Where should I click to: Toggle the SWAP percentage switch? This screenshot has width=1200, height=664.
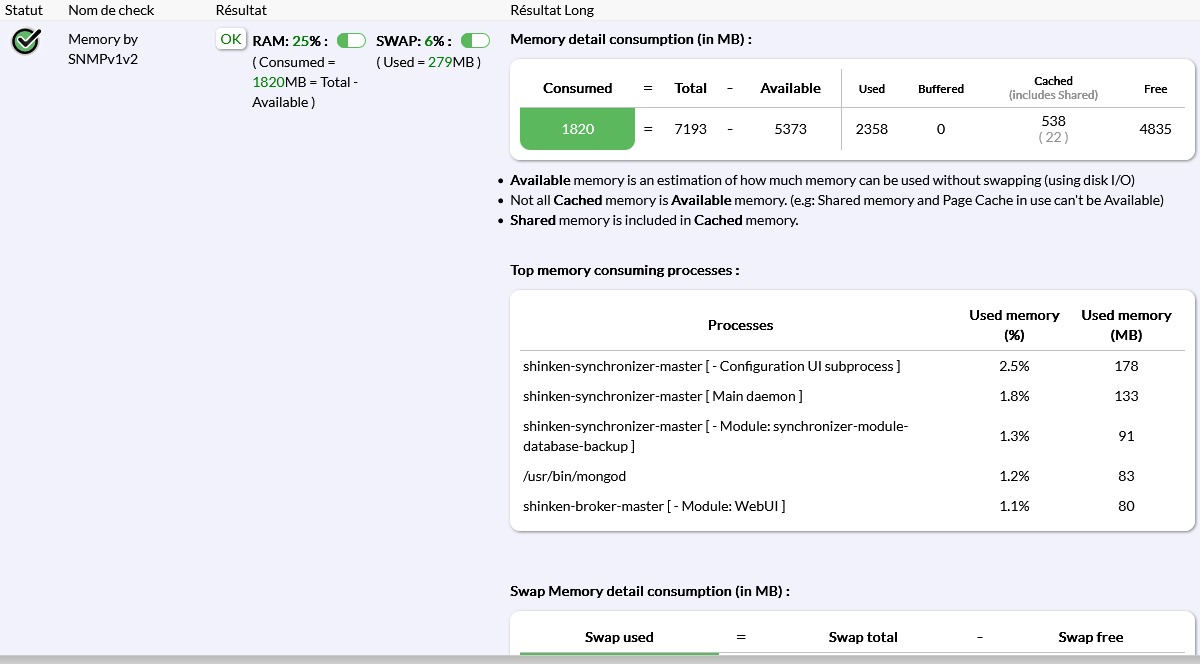click(475, 41)
